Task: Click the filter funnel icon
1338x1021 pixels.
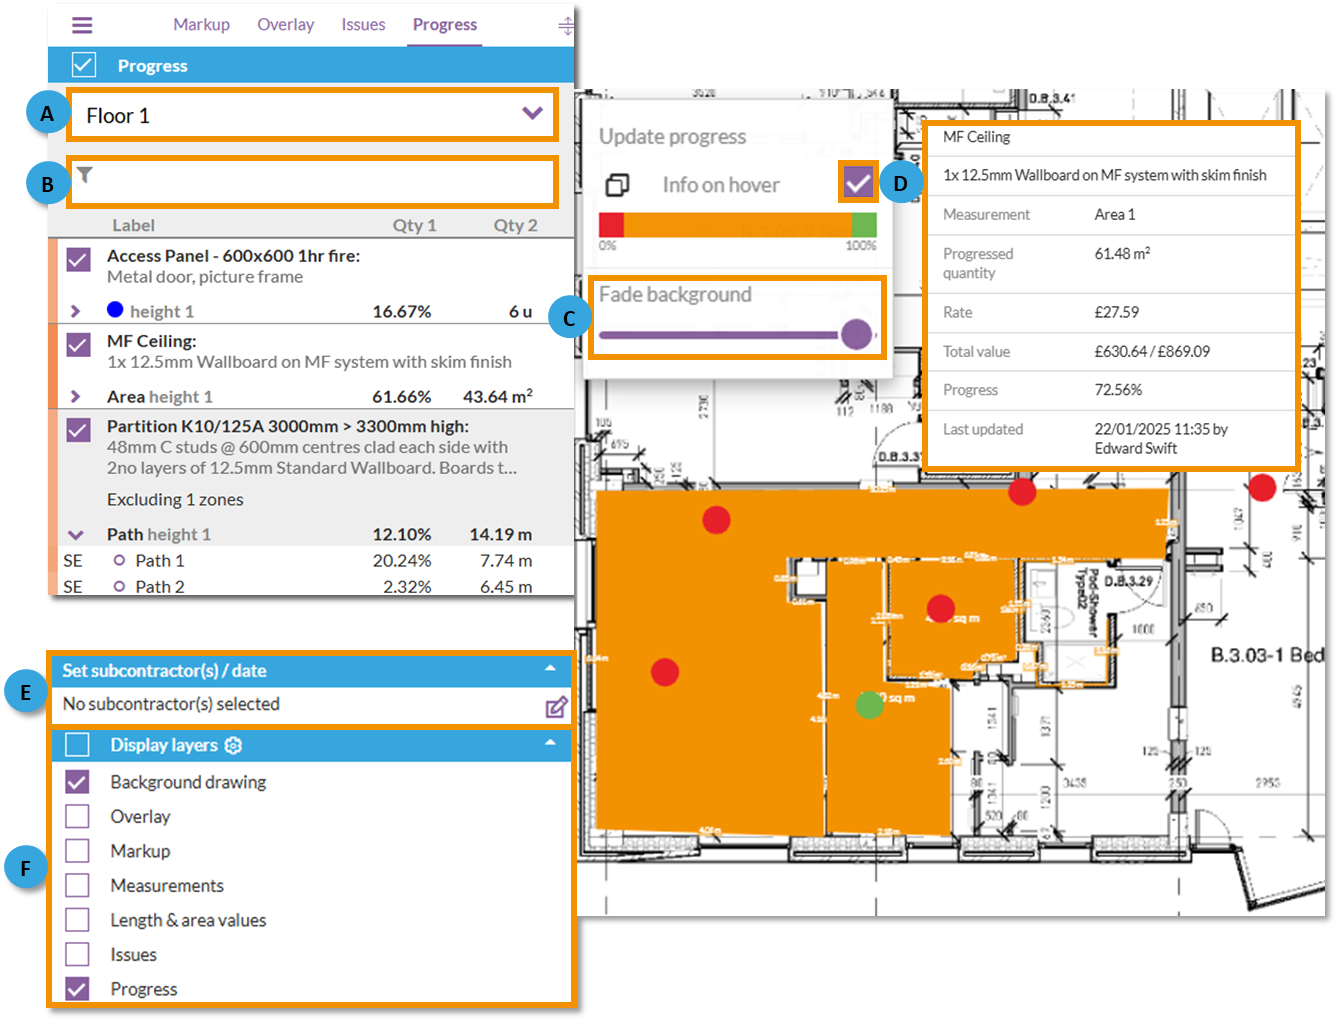Action: (85, 175)
